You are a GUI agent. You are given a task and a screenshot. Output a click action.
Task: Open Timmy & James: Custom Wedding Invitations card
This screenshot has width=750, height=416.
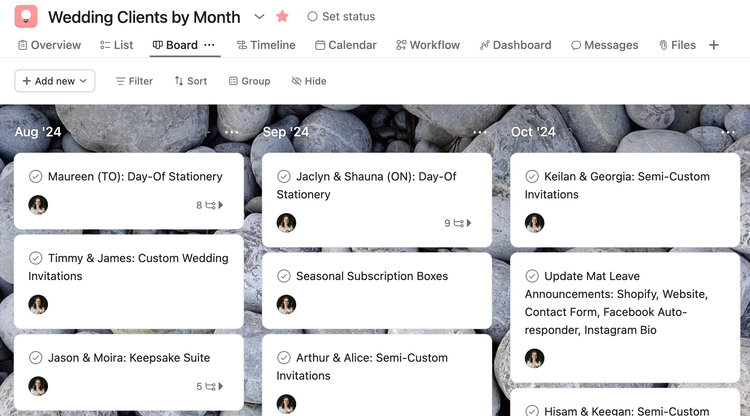point(129,281)
